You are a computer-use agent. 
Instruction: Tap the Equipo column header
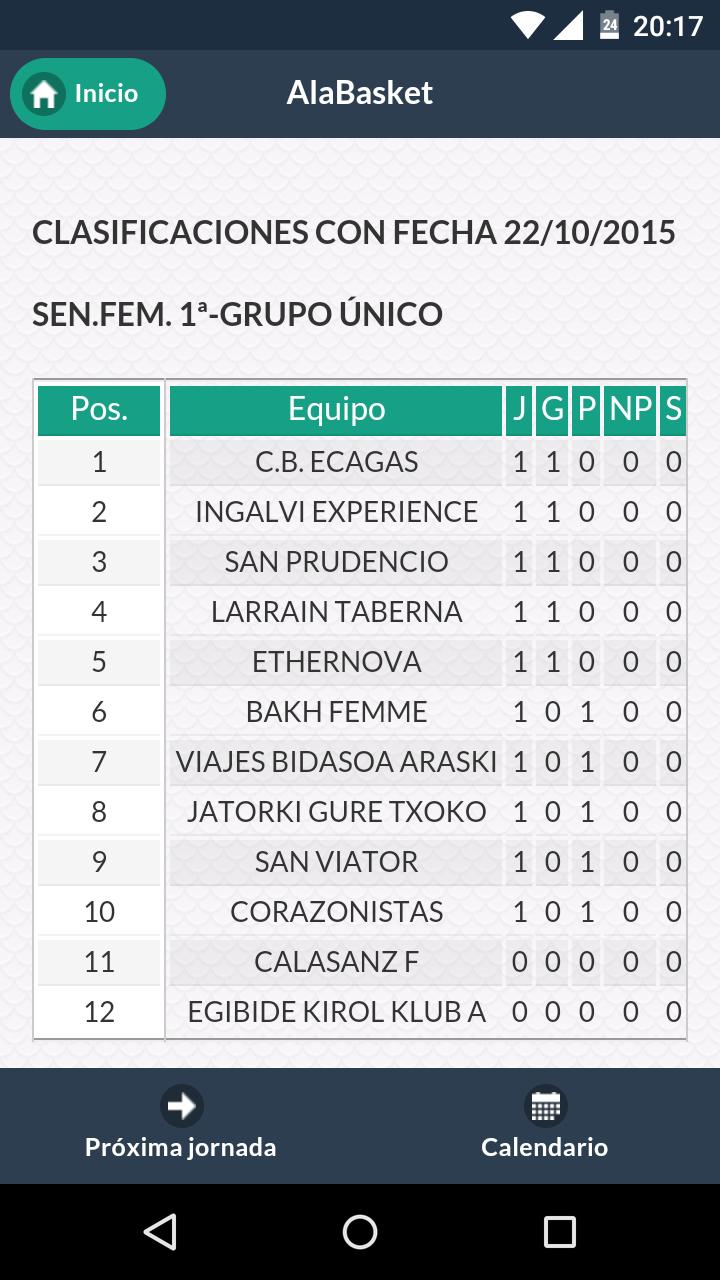pos(336,409)
